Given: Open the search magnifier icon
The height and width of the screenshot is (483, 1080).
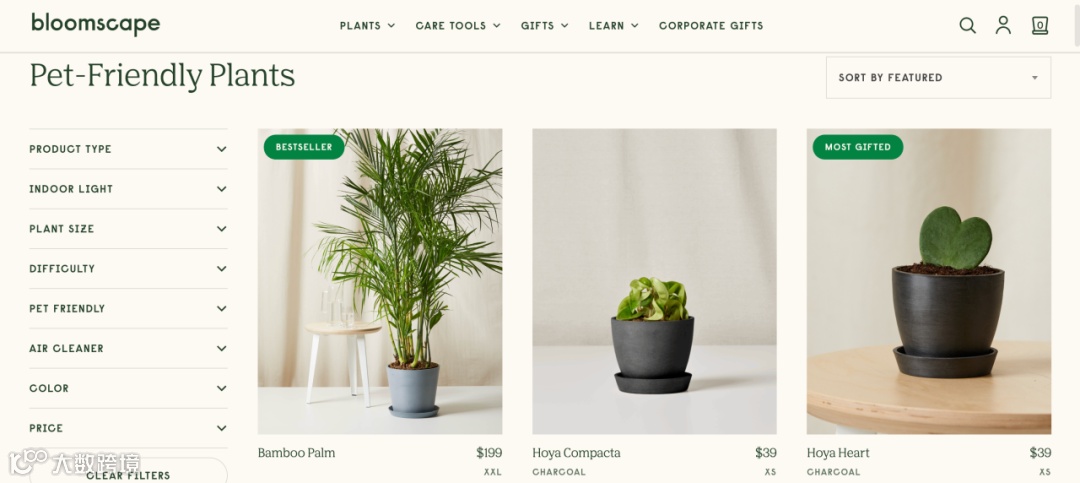Looking at the screenshot, I should pyautogui.click(x=968, y=25).
